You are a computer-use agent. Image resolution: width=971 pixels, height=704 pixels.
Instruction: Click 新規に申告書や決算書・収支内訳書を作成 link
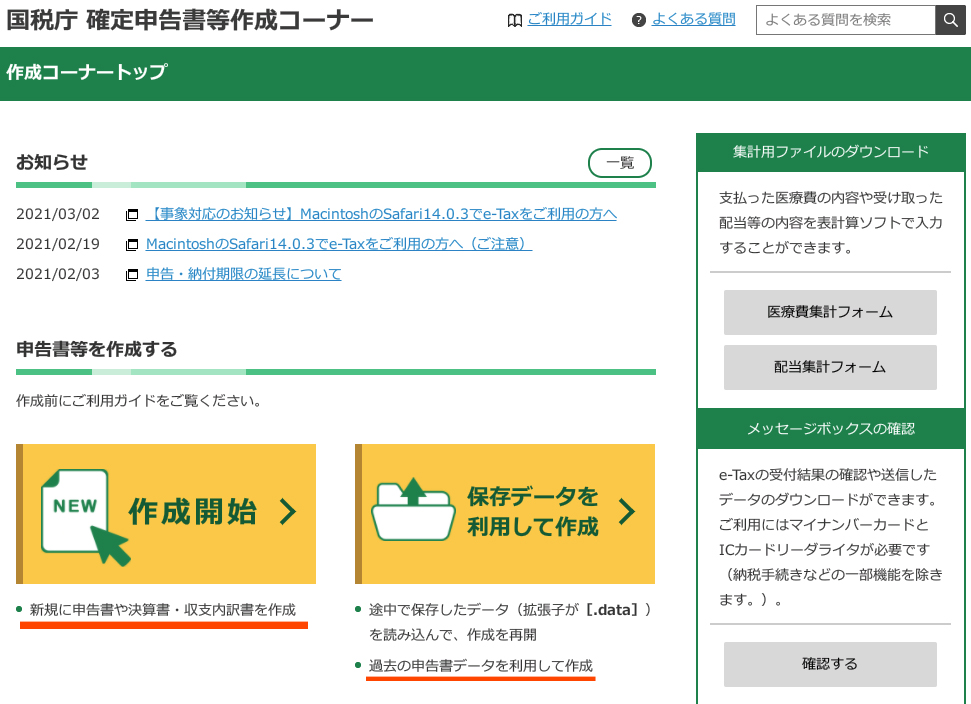[160, 606]
